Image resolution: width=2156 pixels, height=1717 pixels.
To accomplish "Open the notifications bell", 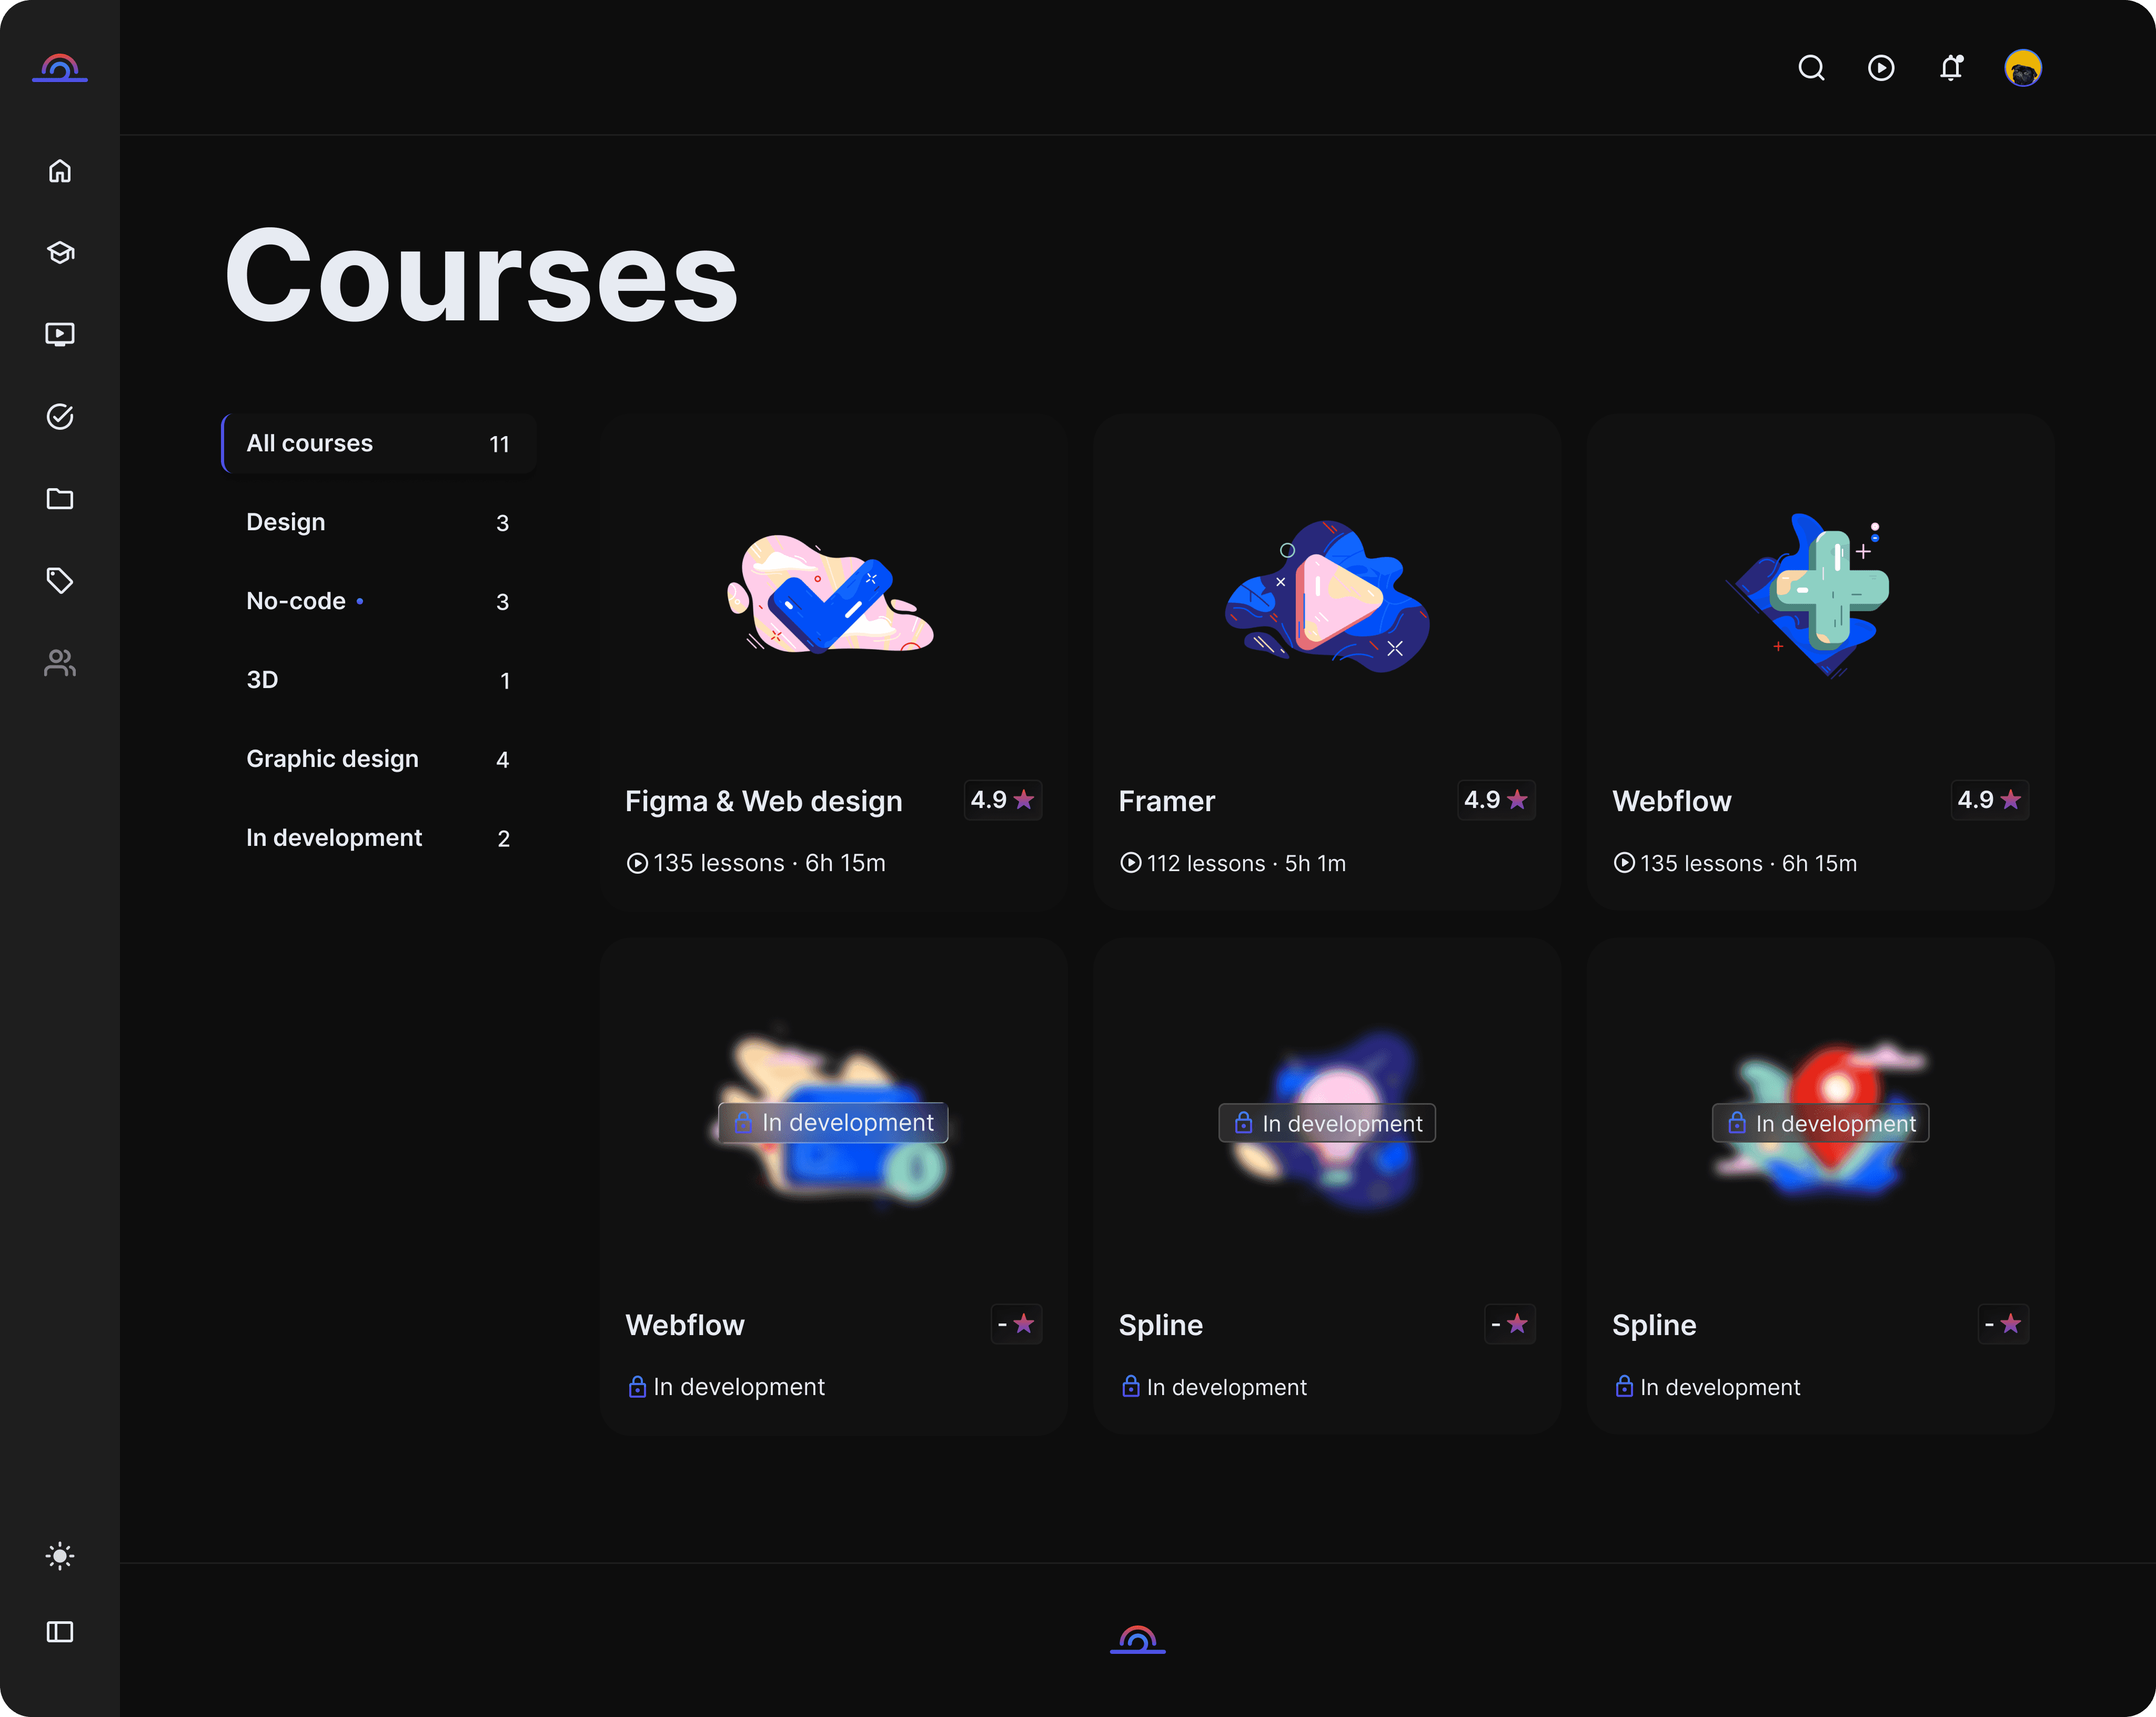I will (x=1951, y=68).
